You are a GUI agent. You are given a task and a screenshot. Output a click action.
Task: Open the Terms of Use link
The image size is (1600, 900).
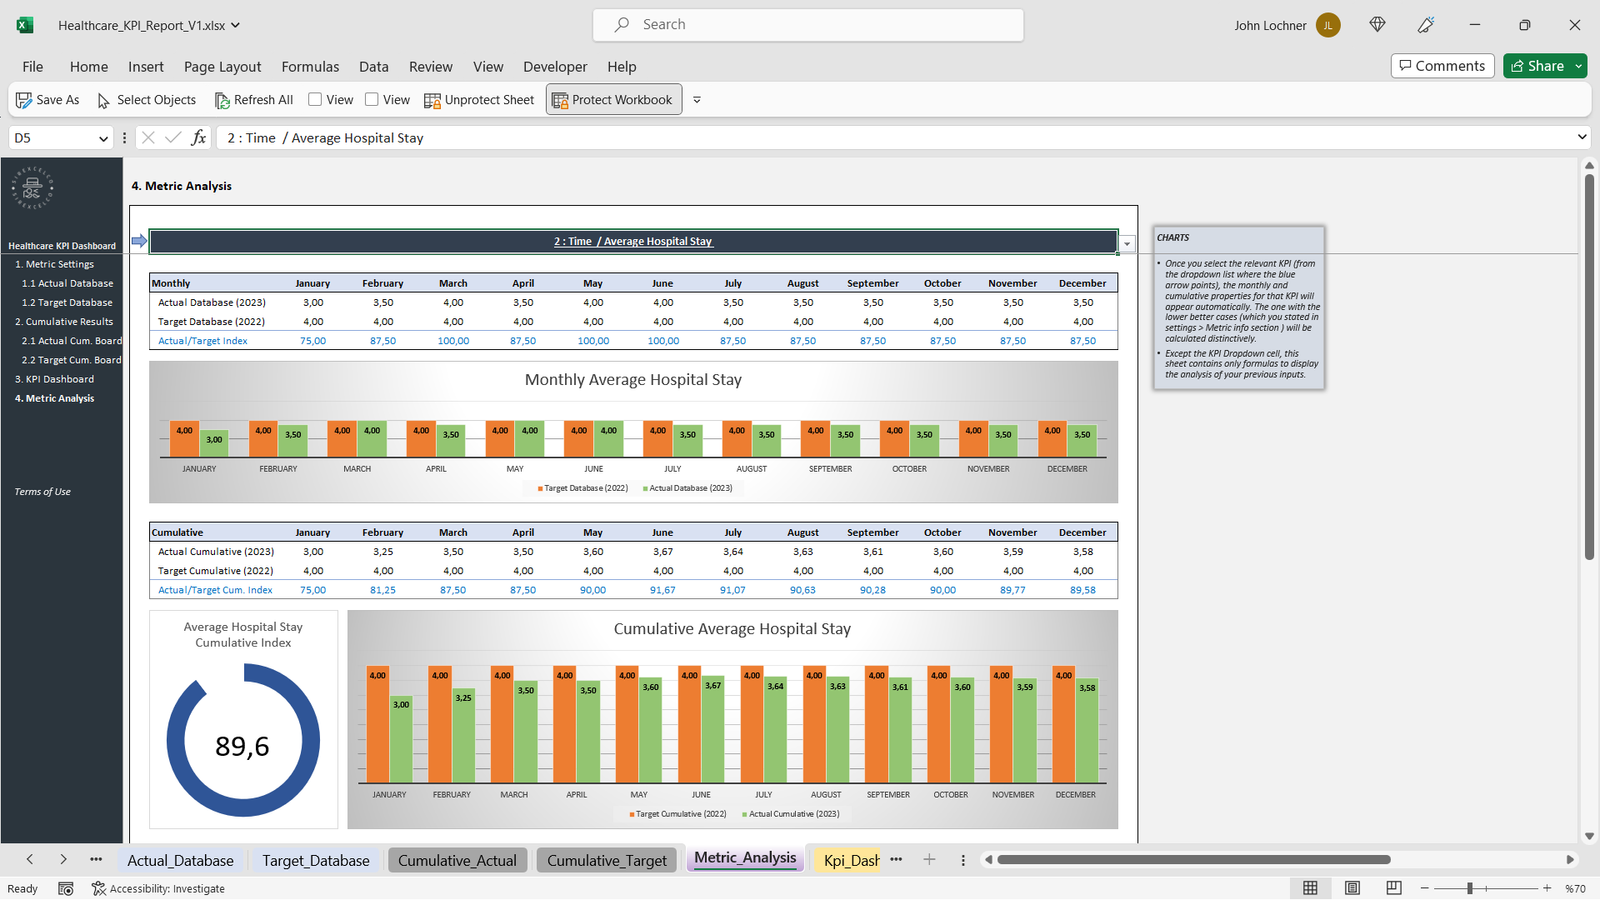point(43,492)
